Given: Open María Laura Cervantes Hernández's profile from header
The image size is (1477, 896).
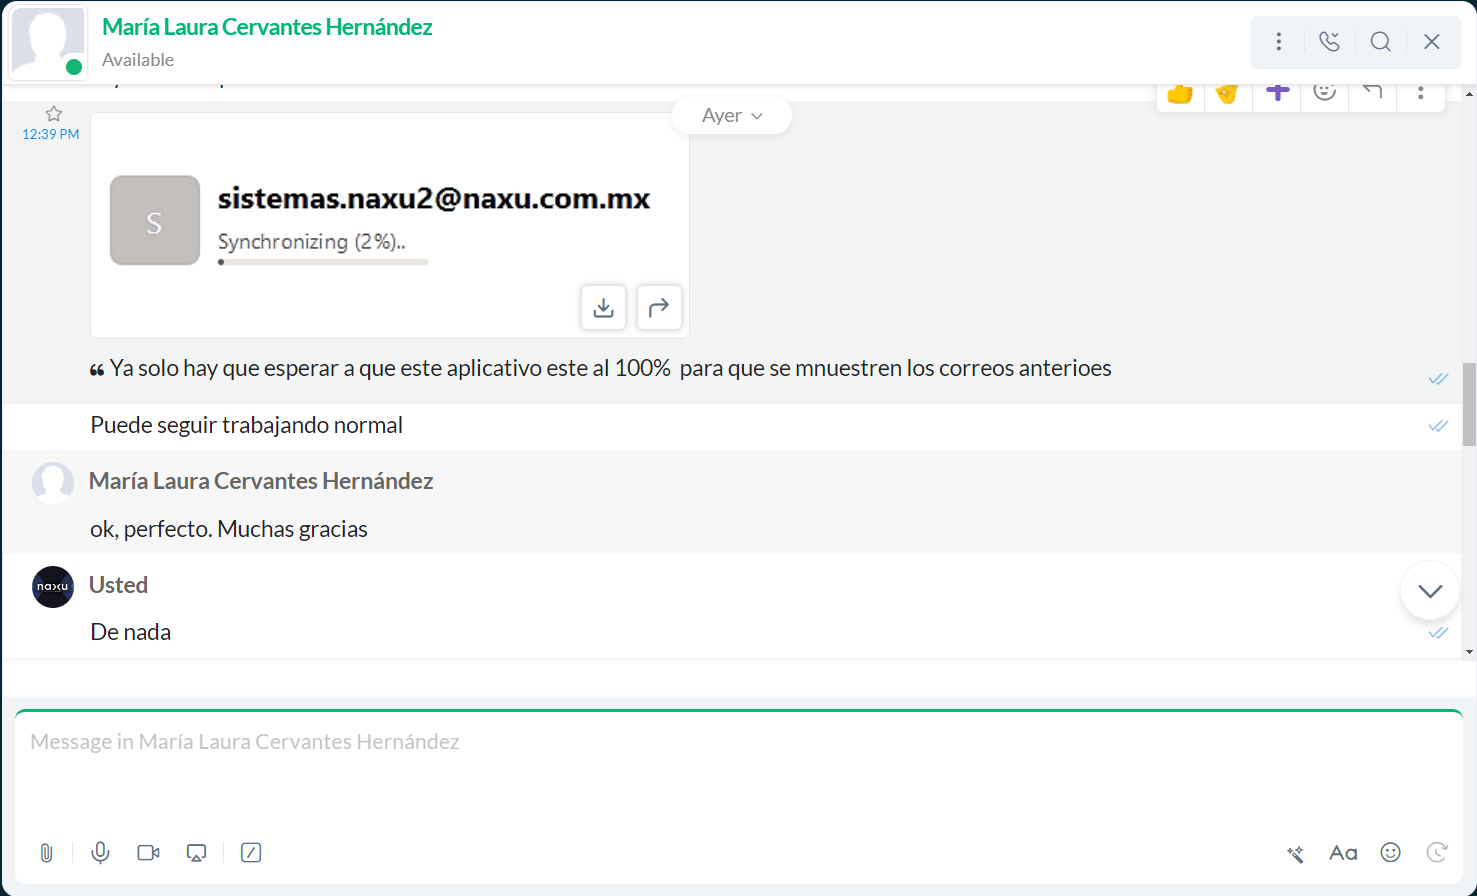Looking at the screenshot, I should (x=267, y=27).
